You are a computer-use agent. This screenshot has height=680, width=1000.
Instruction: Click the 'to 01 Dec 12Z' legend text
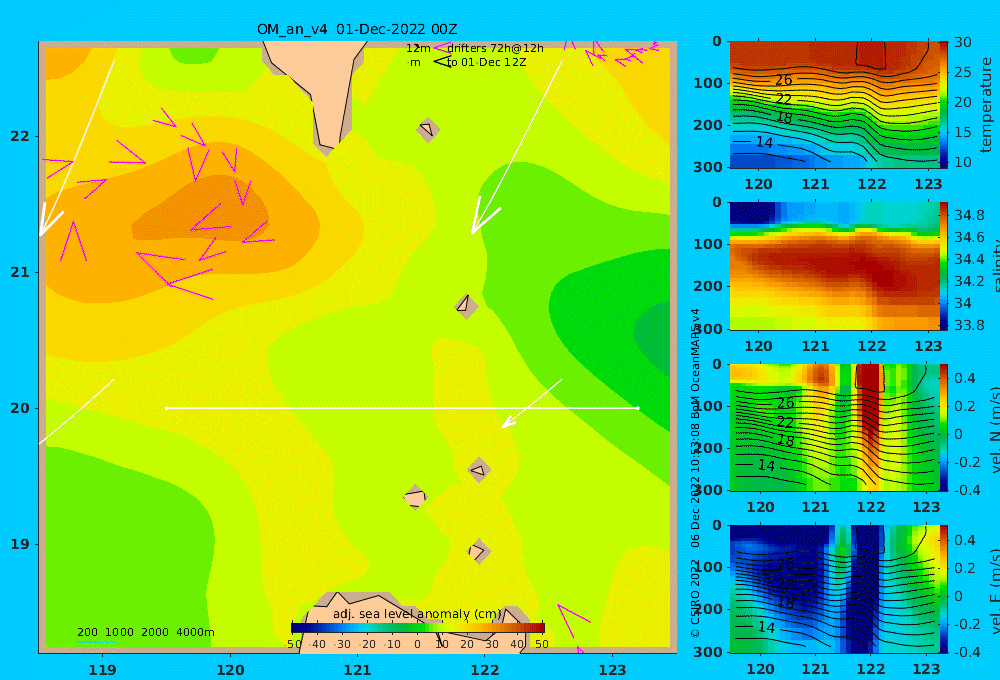(487, 63)
